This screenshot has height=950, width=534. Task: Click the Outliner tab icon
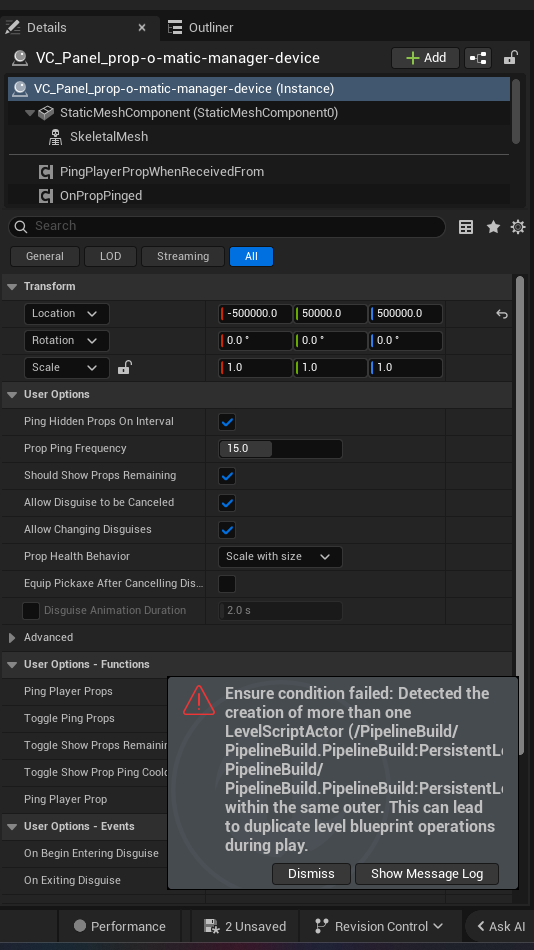click(175, 27)
